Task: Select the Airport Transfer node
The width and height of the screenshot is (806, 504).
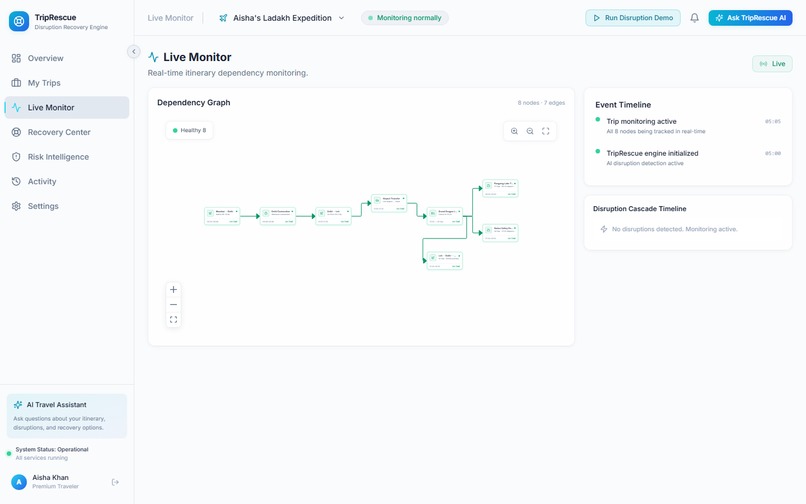Action: click(389, 203)
